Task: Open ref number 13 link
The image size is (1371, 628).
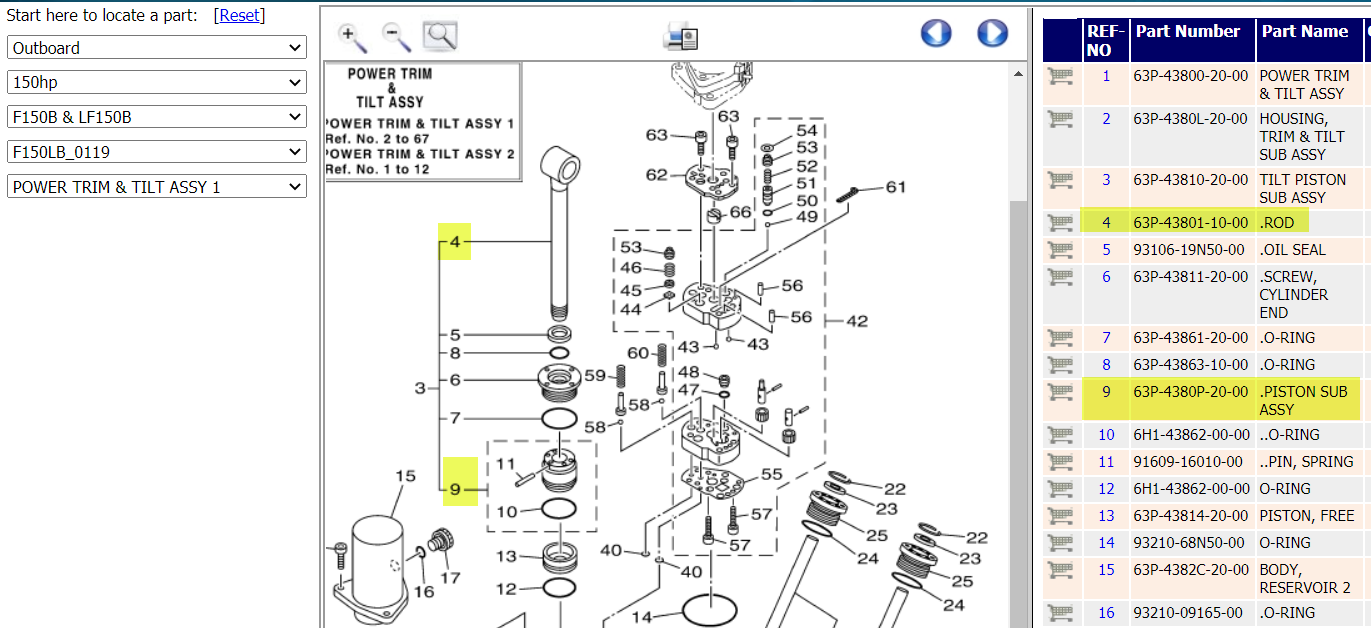Action: click(1106, 516)
